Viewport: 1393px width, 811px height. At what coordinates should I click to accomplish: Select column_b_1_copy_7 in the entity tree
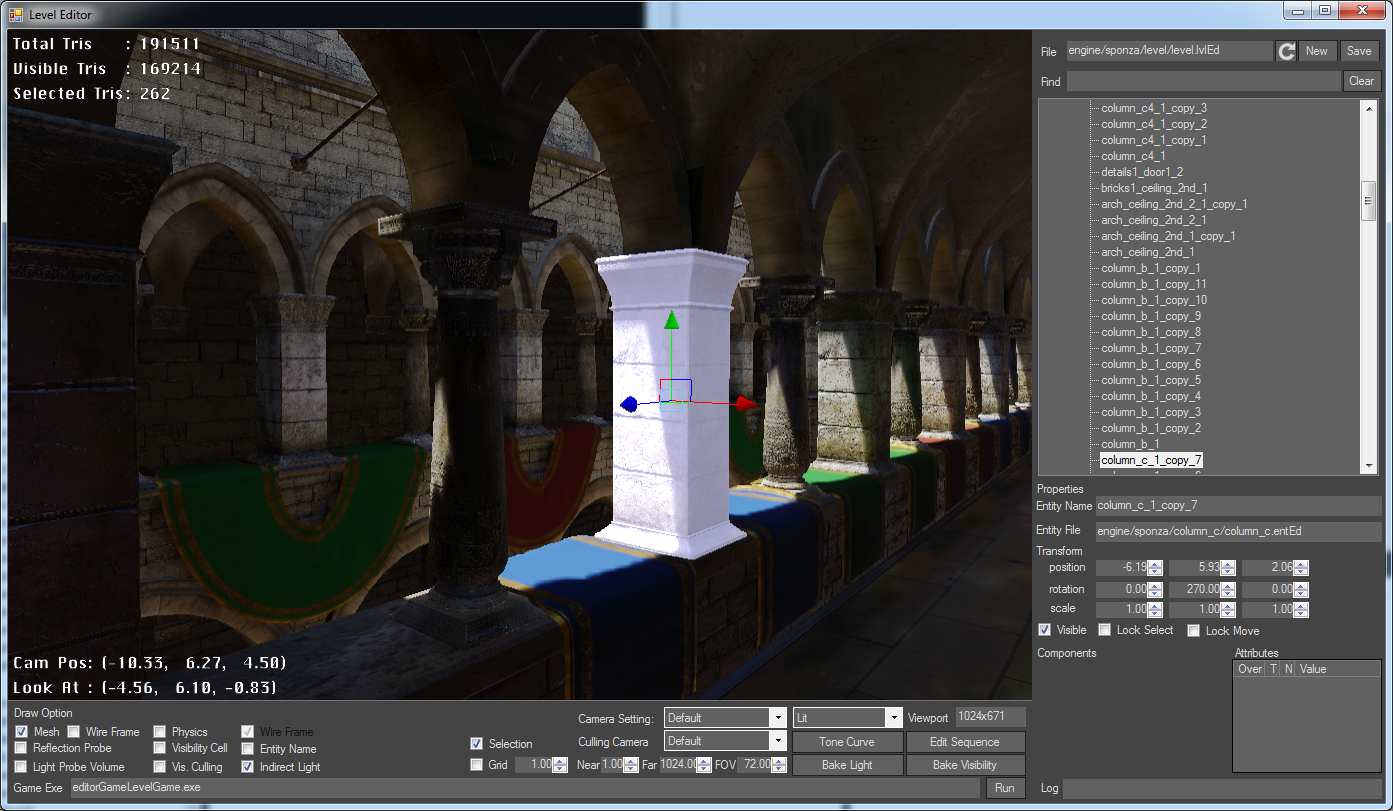coord(1151,348)
